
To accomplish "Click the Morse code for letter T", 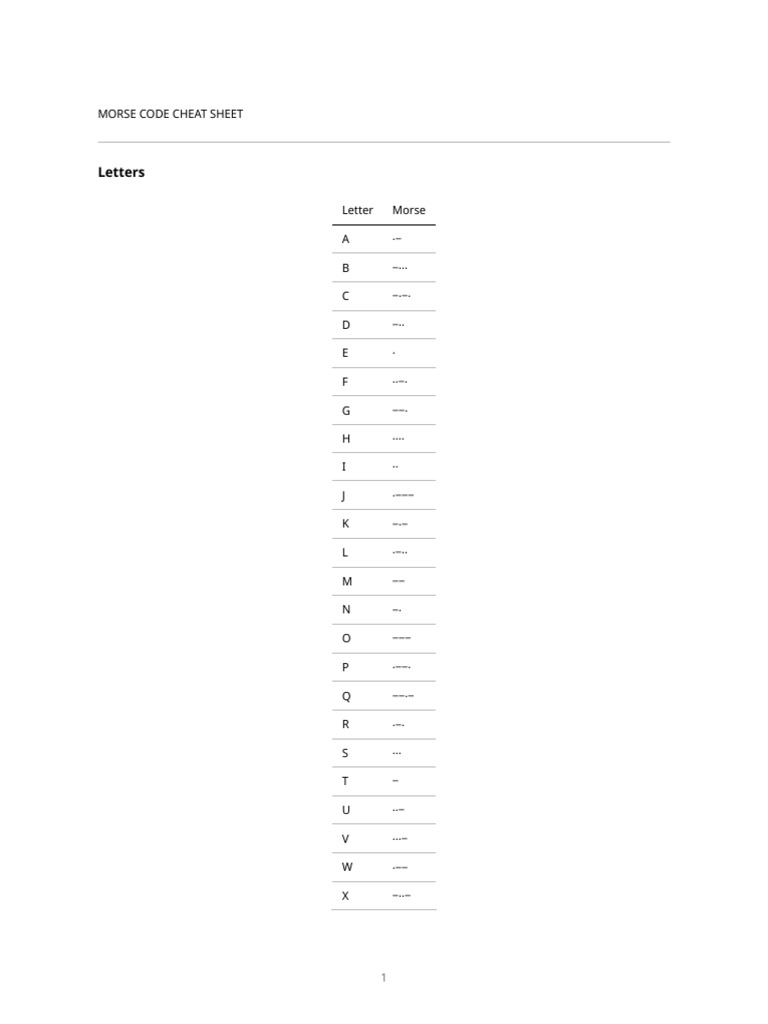I will [x=396, y=781].
